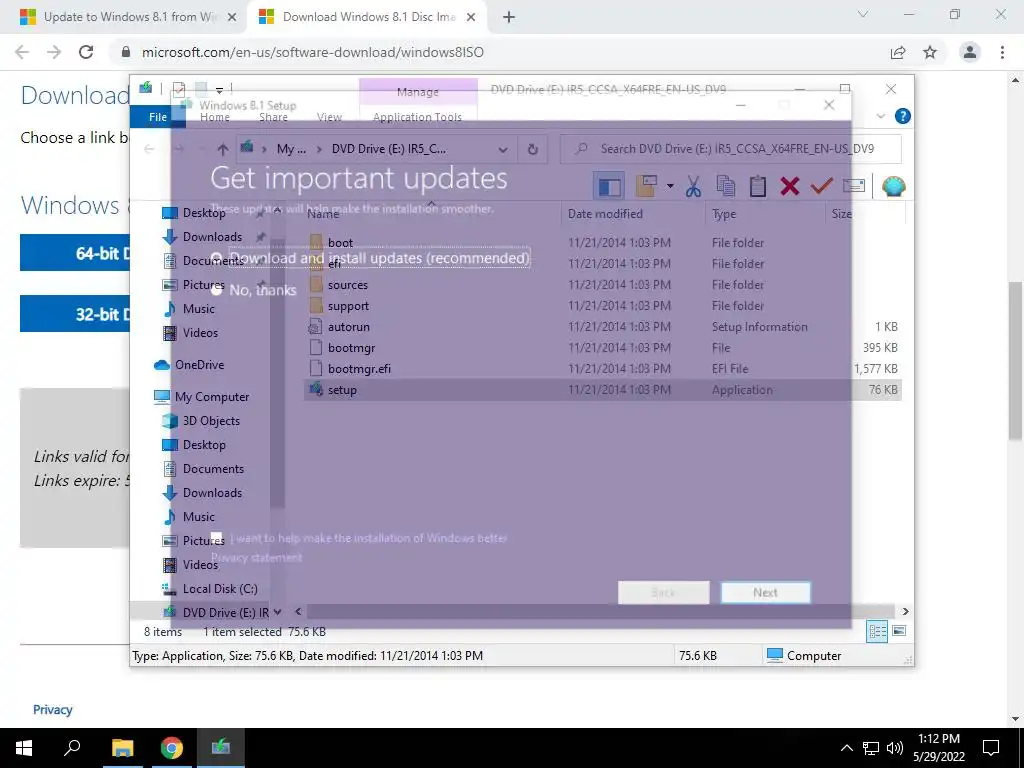The height and width of the screenshot is (768, 1024).
Task: Click Chrome address bar URL
Action: point(313,52)
